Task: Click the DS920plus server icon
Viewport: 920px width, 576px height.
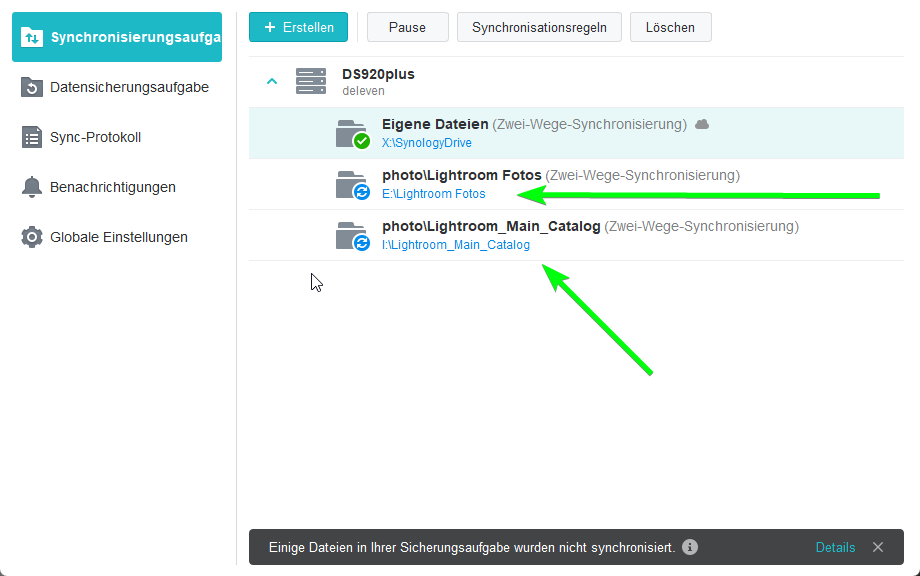Action: (311, 81)
